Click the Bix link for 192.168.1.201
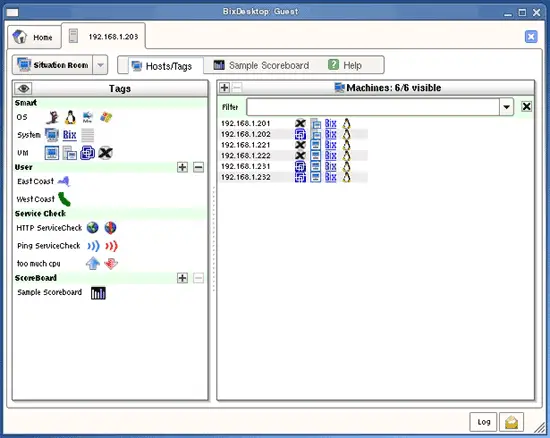Screen dimensions: 550x438 330,123
